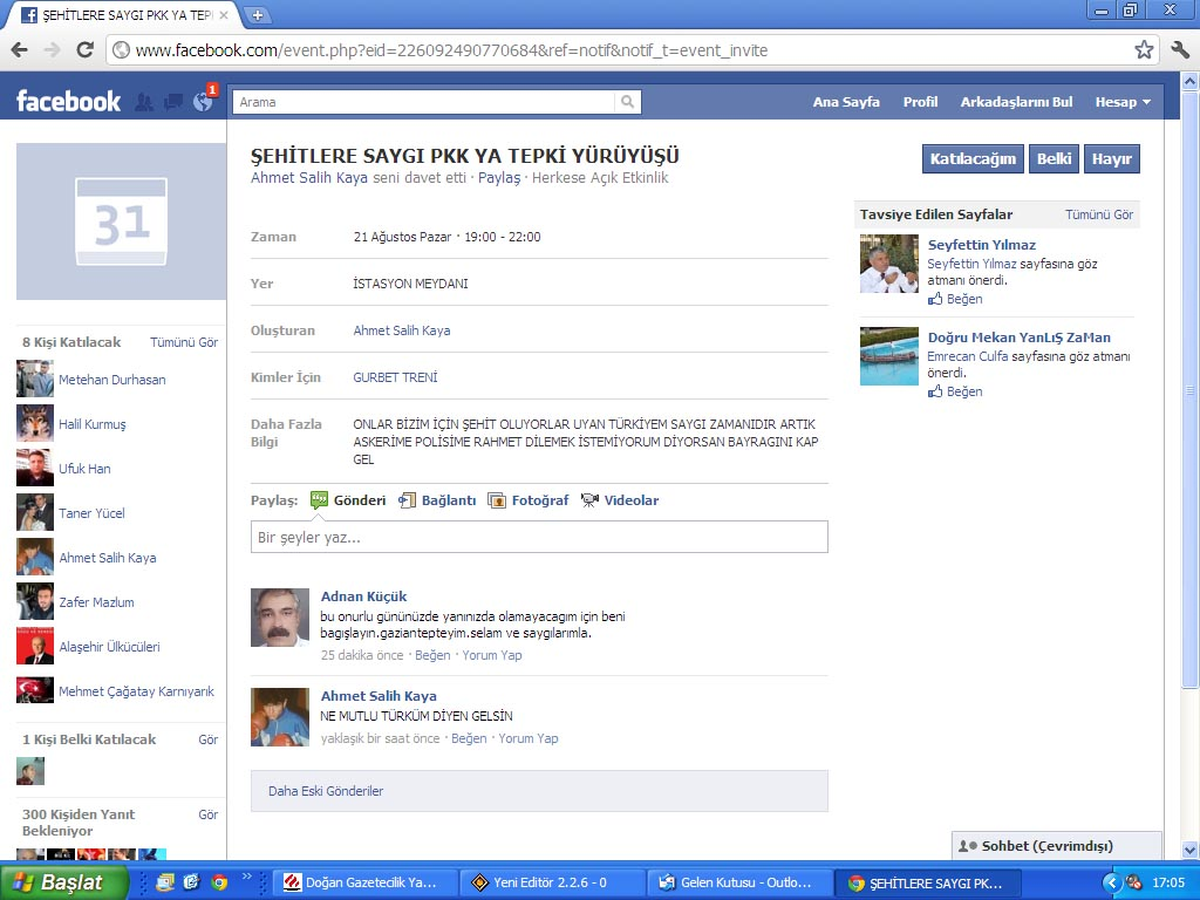This screenshot has height=900, width=1200.
Task: Open Ana Sayfa in Facebook header
Action: coord(846,102)
